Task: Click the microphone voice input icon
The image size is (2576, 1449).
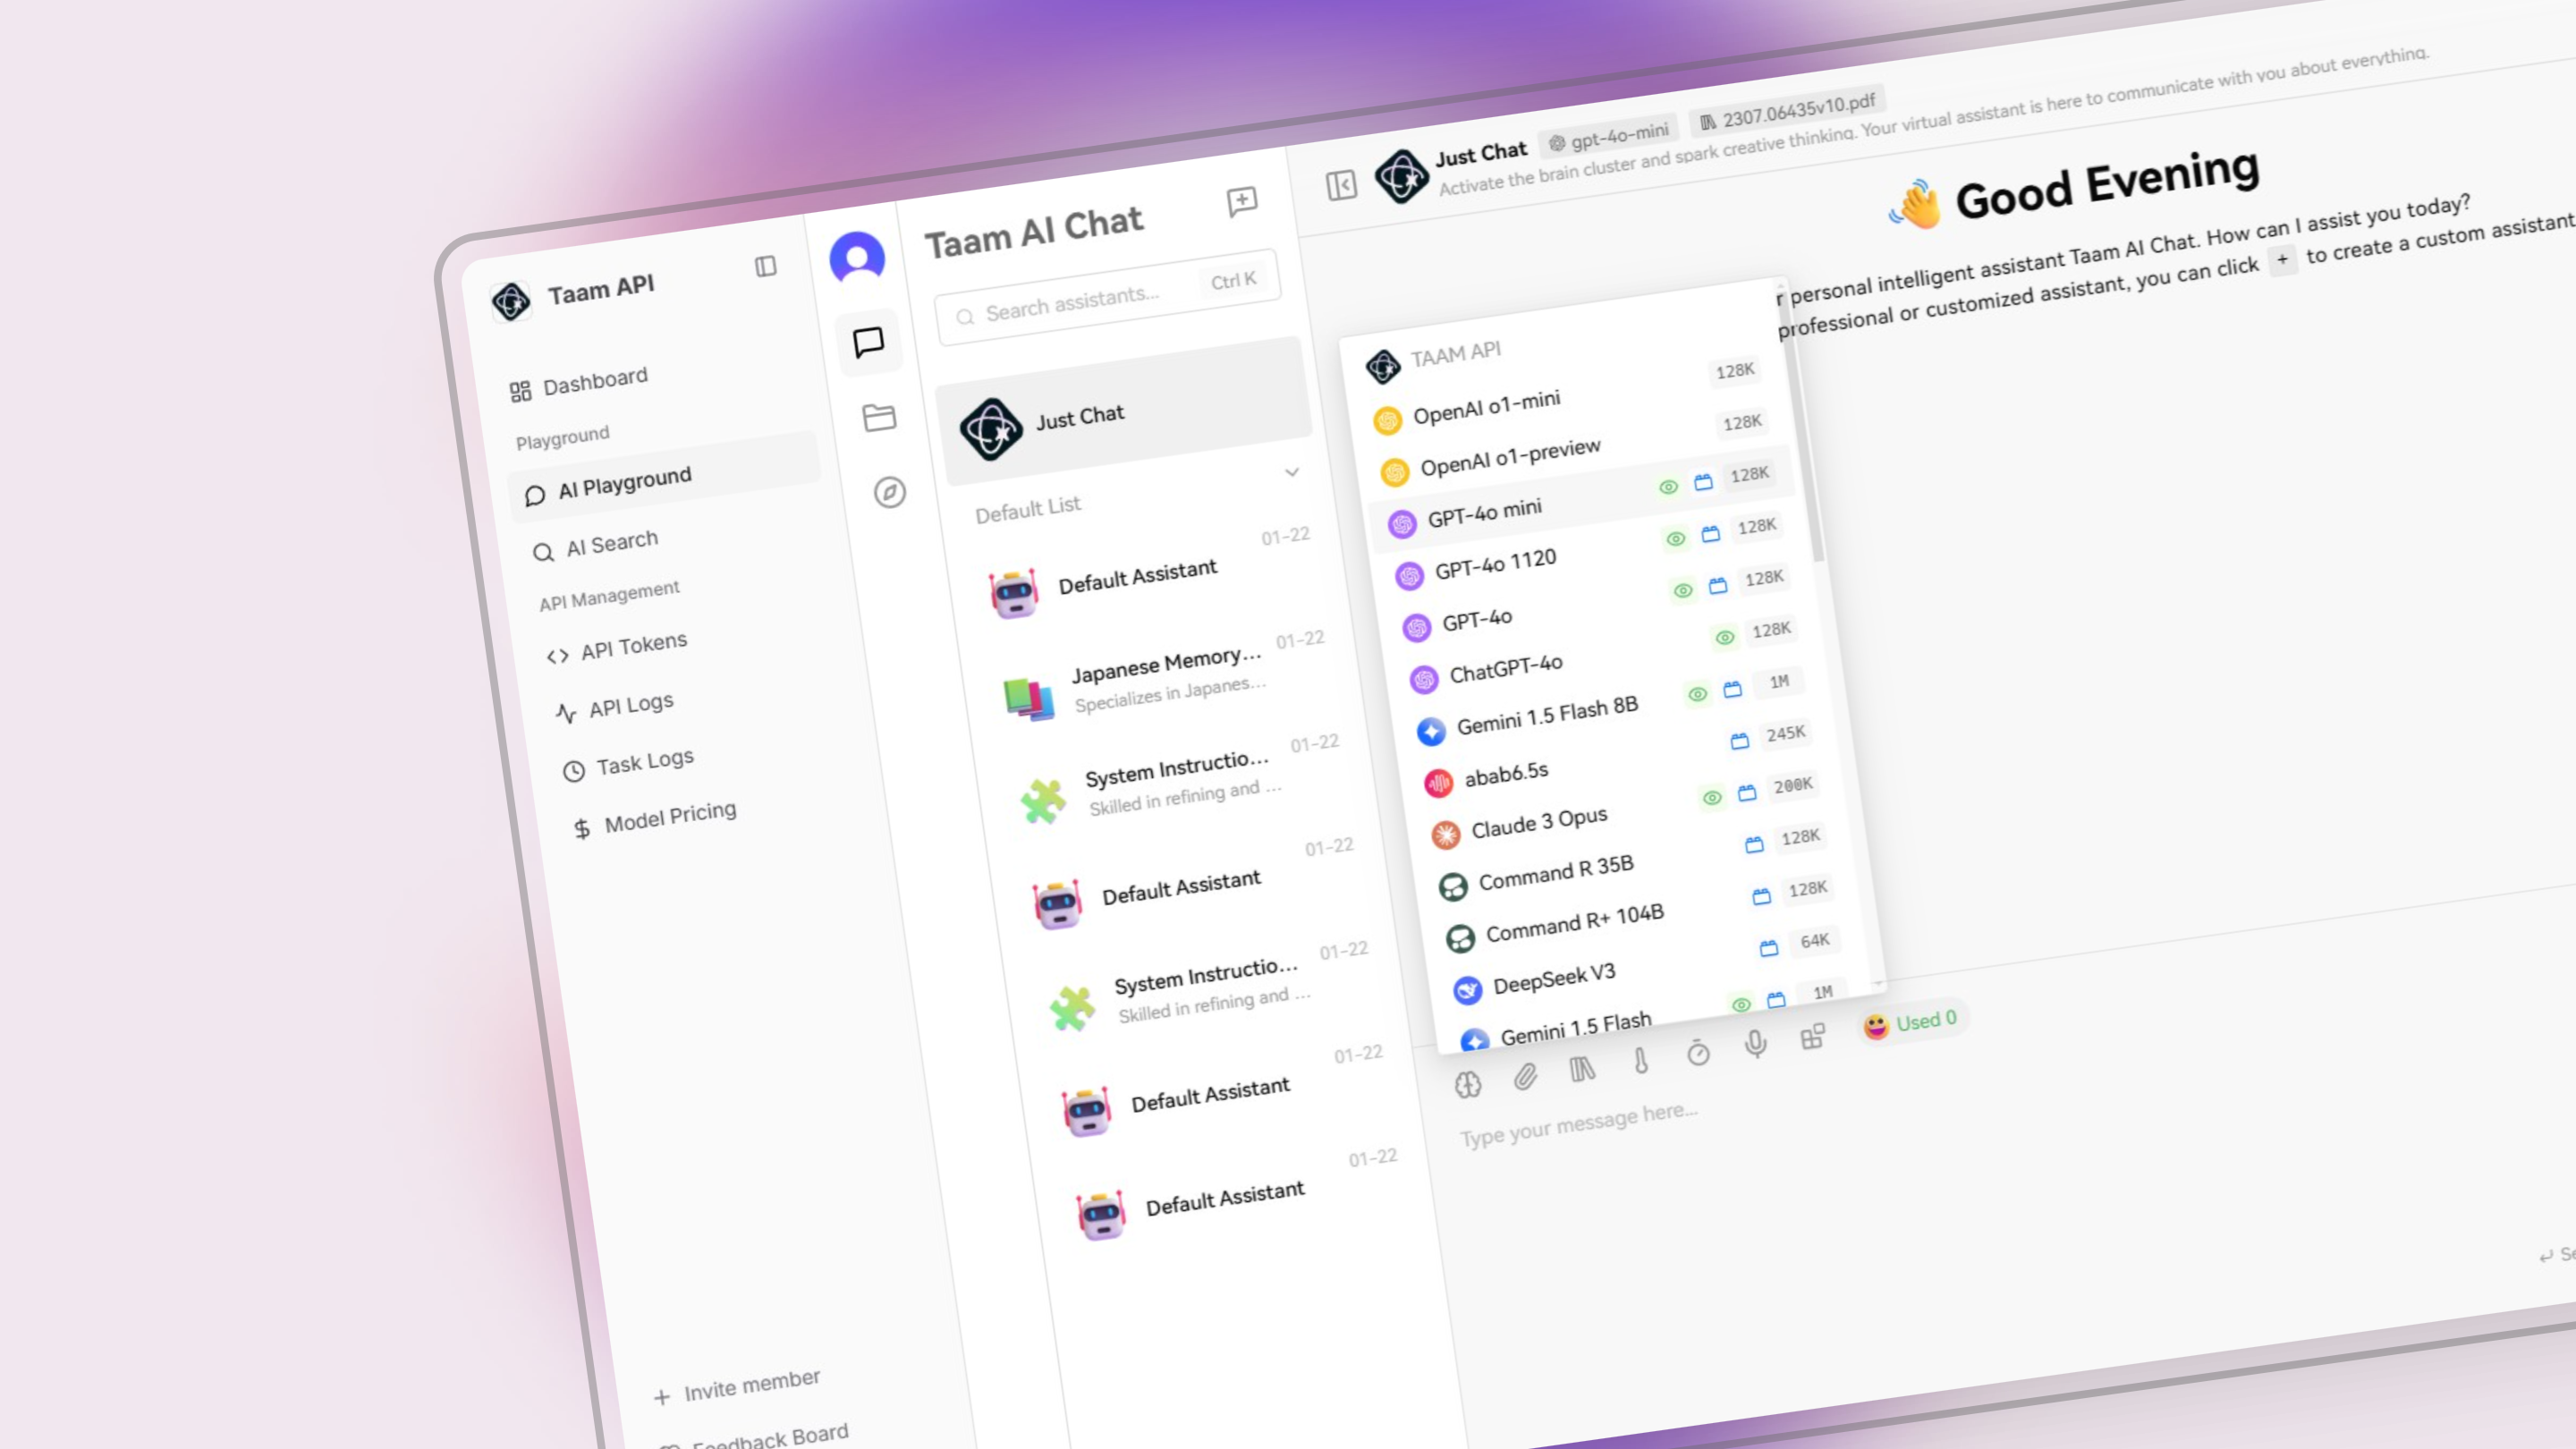Action: [1755, 1044]
